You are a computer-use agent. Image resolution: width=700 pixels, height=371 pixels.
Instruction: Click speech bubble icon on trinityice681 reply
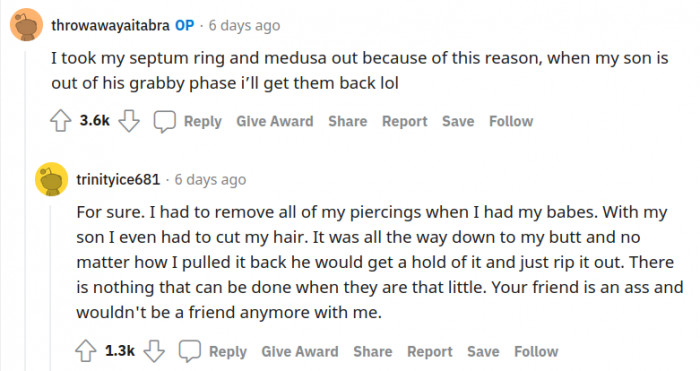[190, 351]
